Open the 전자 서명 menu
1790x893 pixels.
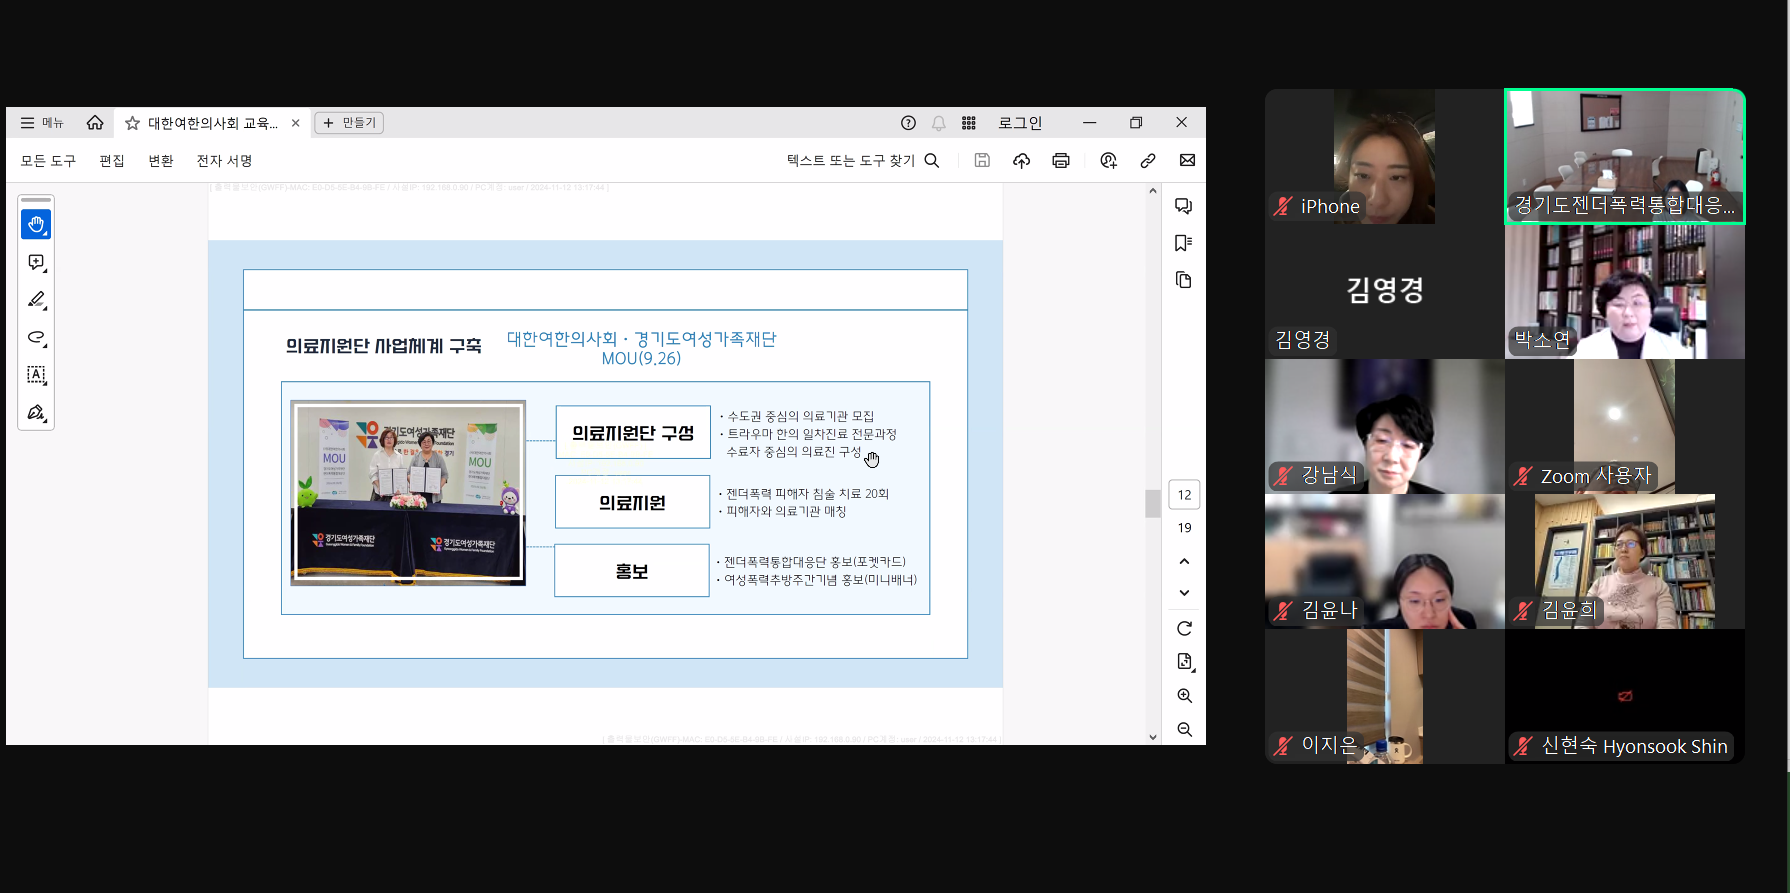tap(225, 161)
